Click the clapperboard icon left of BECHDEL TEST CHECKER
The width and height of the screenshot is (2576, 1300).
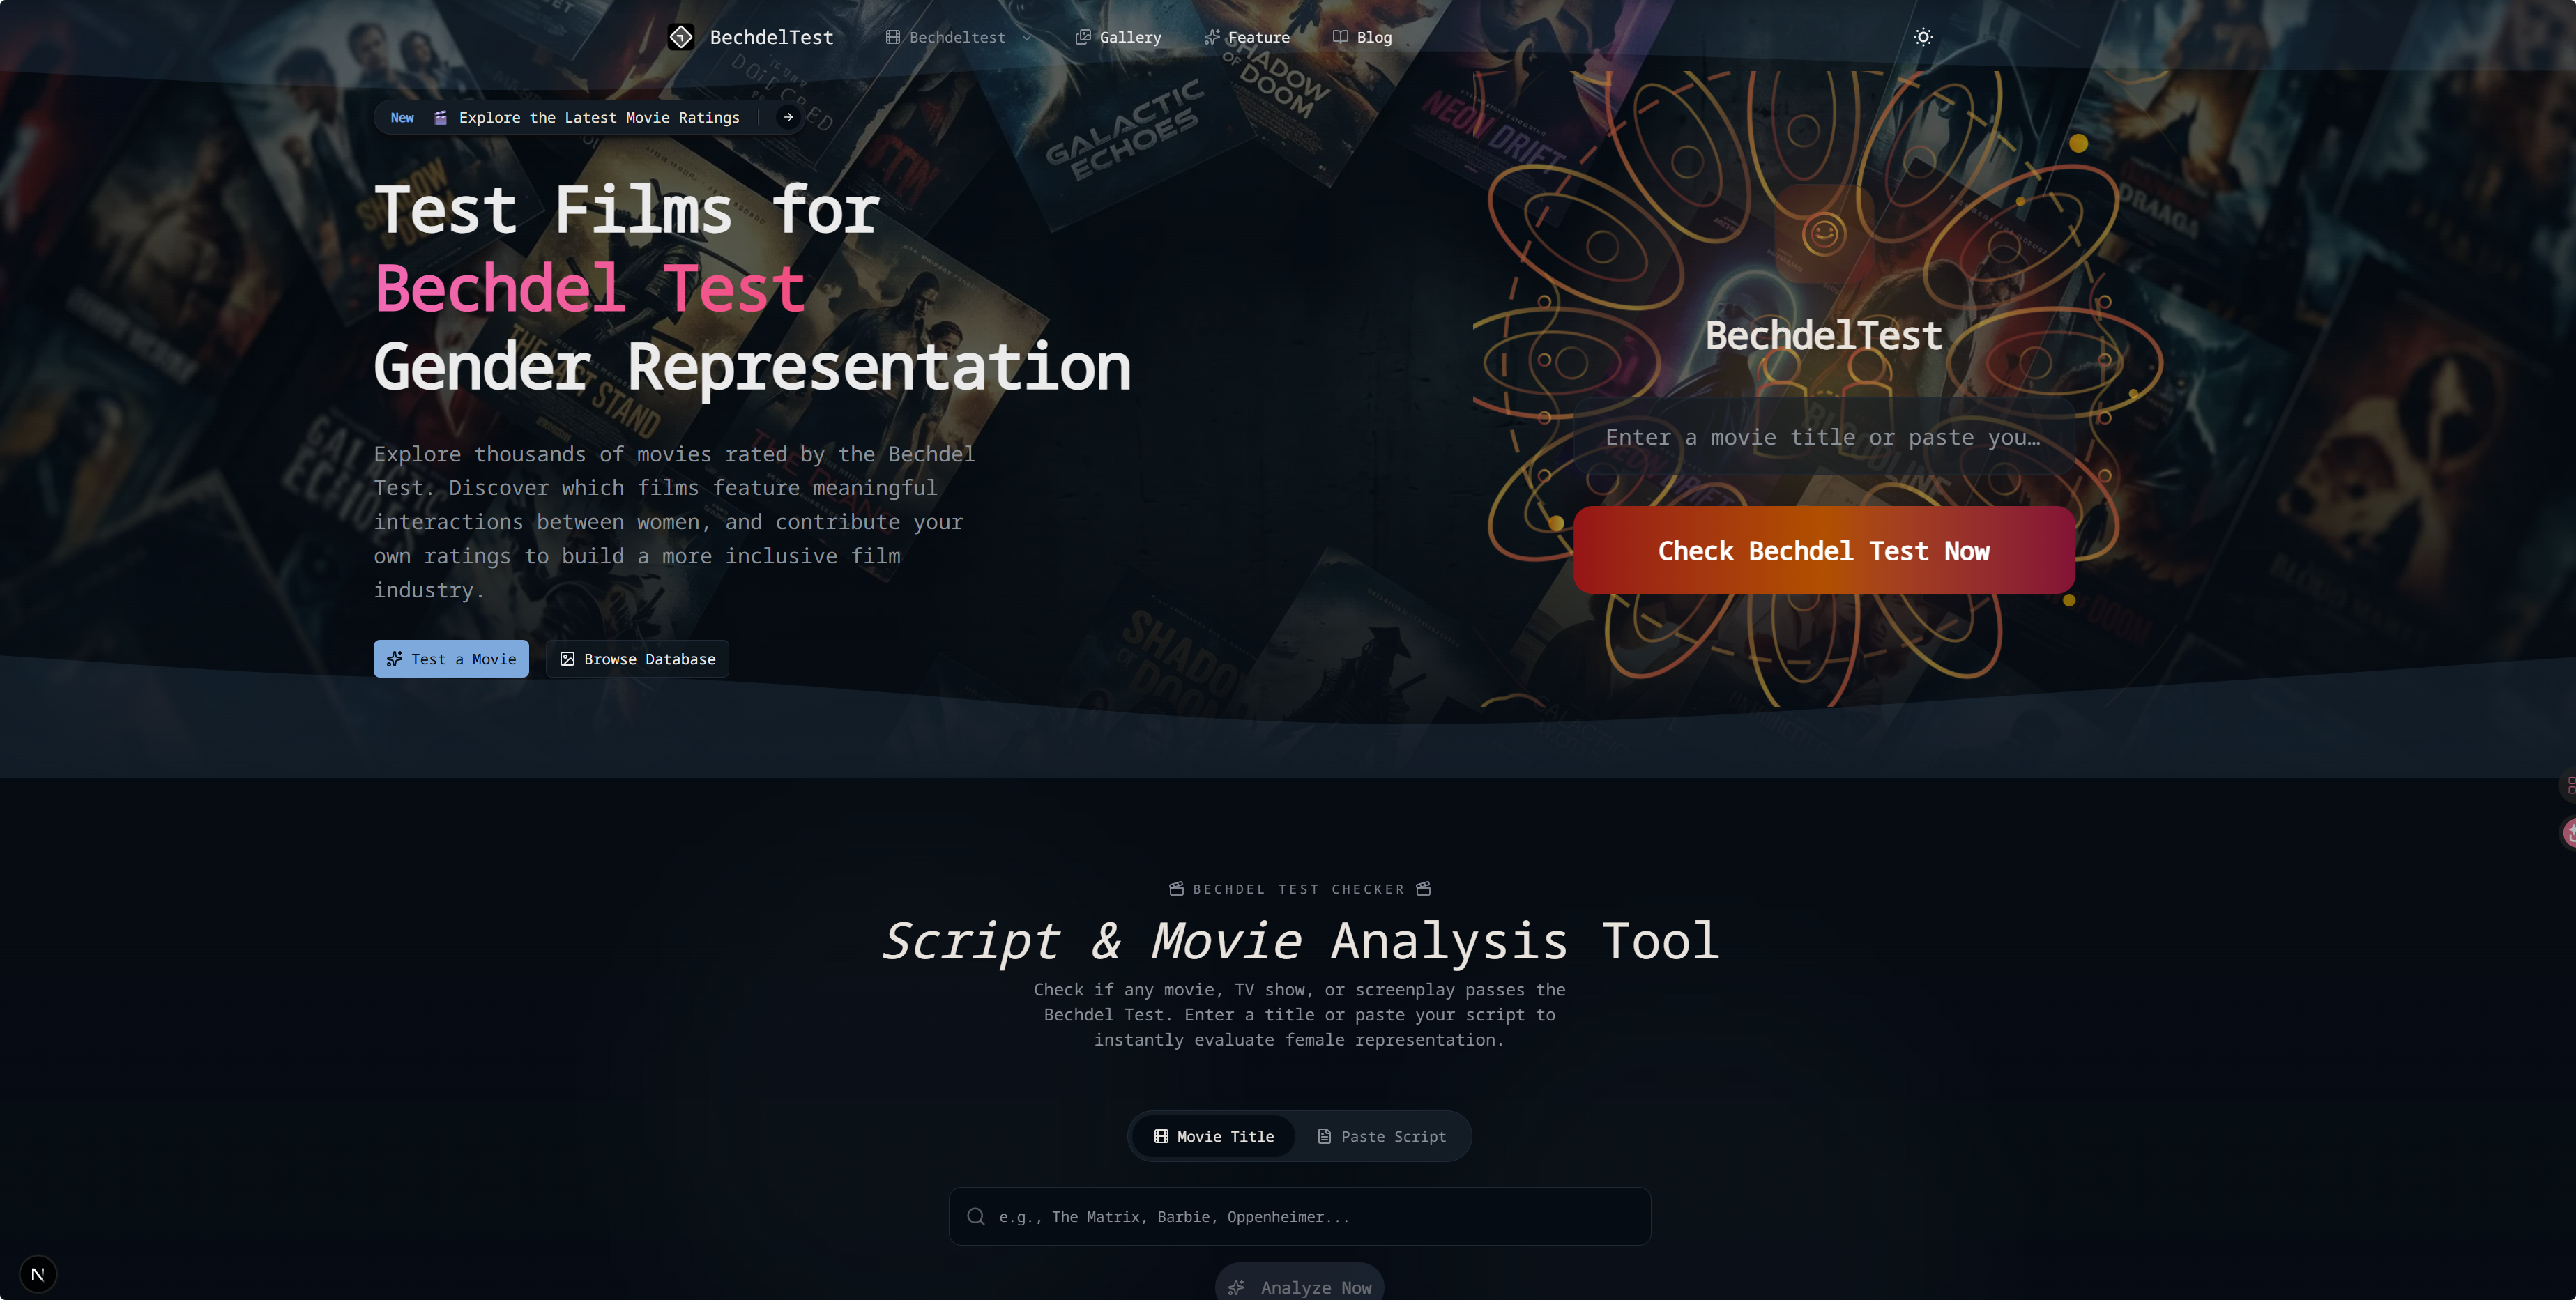[x=1176, y=888]
